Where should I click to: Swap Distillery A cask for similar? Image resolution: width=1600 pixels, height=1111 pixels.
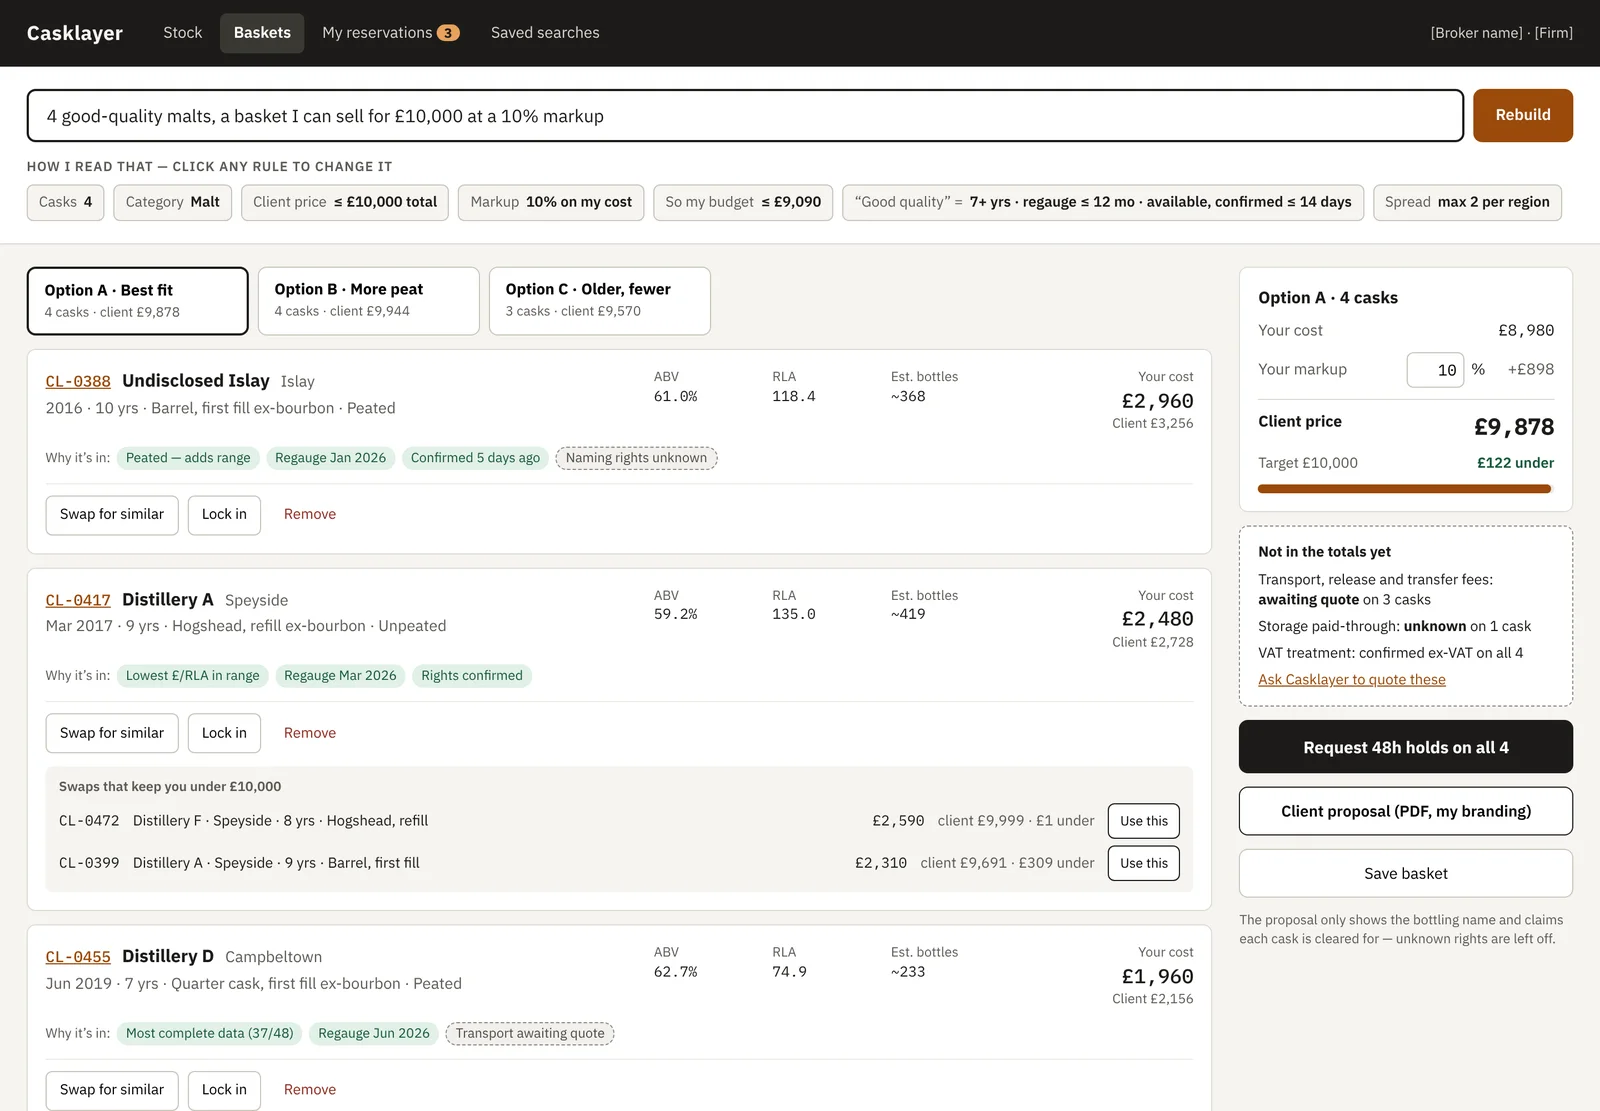tap(112, 733)
